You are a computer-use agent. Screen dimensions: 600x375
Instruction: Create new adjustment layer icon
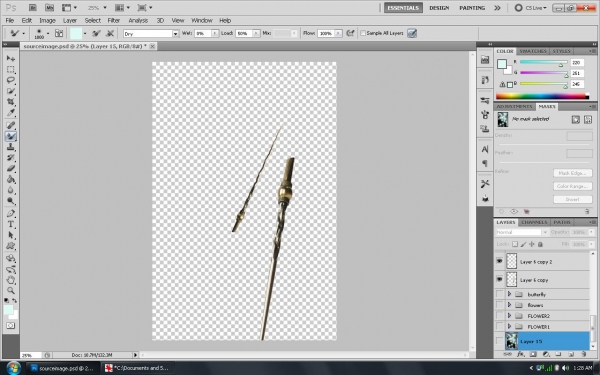tap(546, 354)
